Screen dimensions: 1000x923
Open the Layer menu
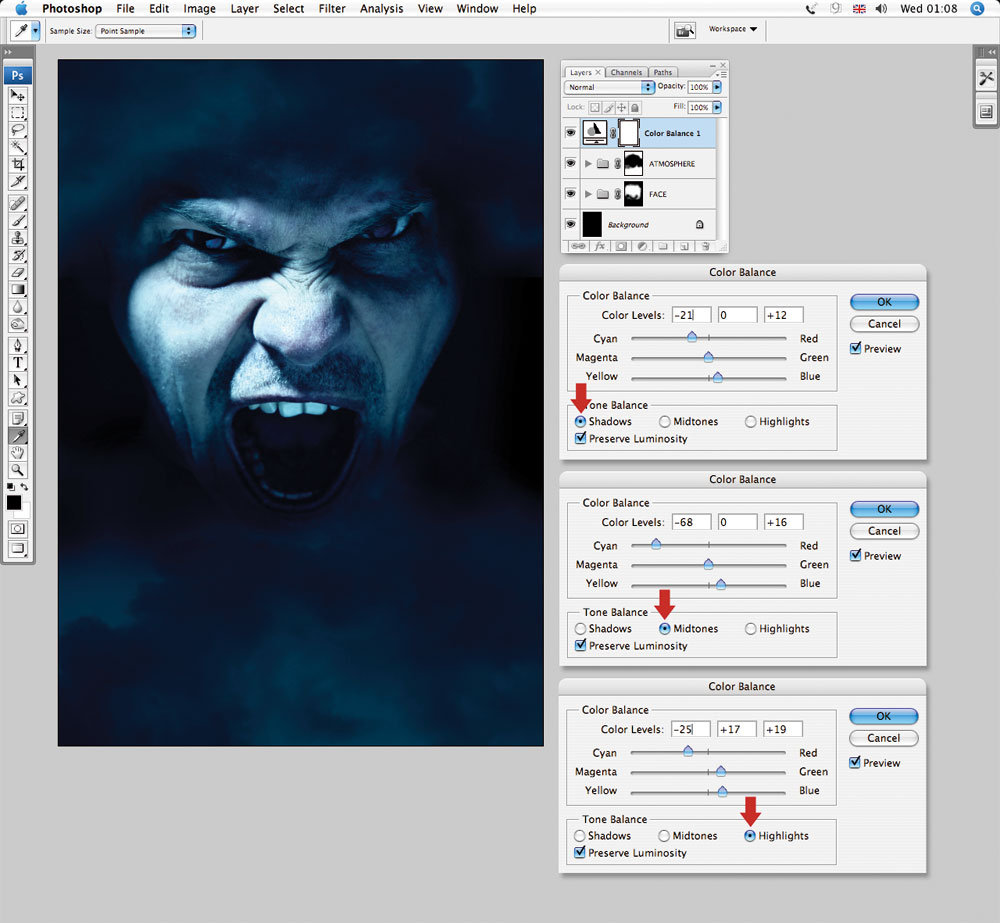(x=245, y=8)
